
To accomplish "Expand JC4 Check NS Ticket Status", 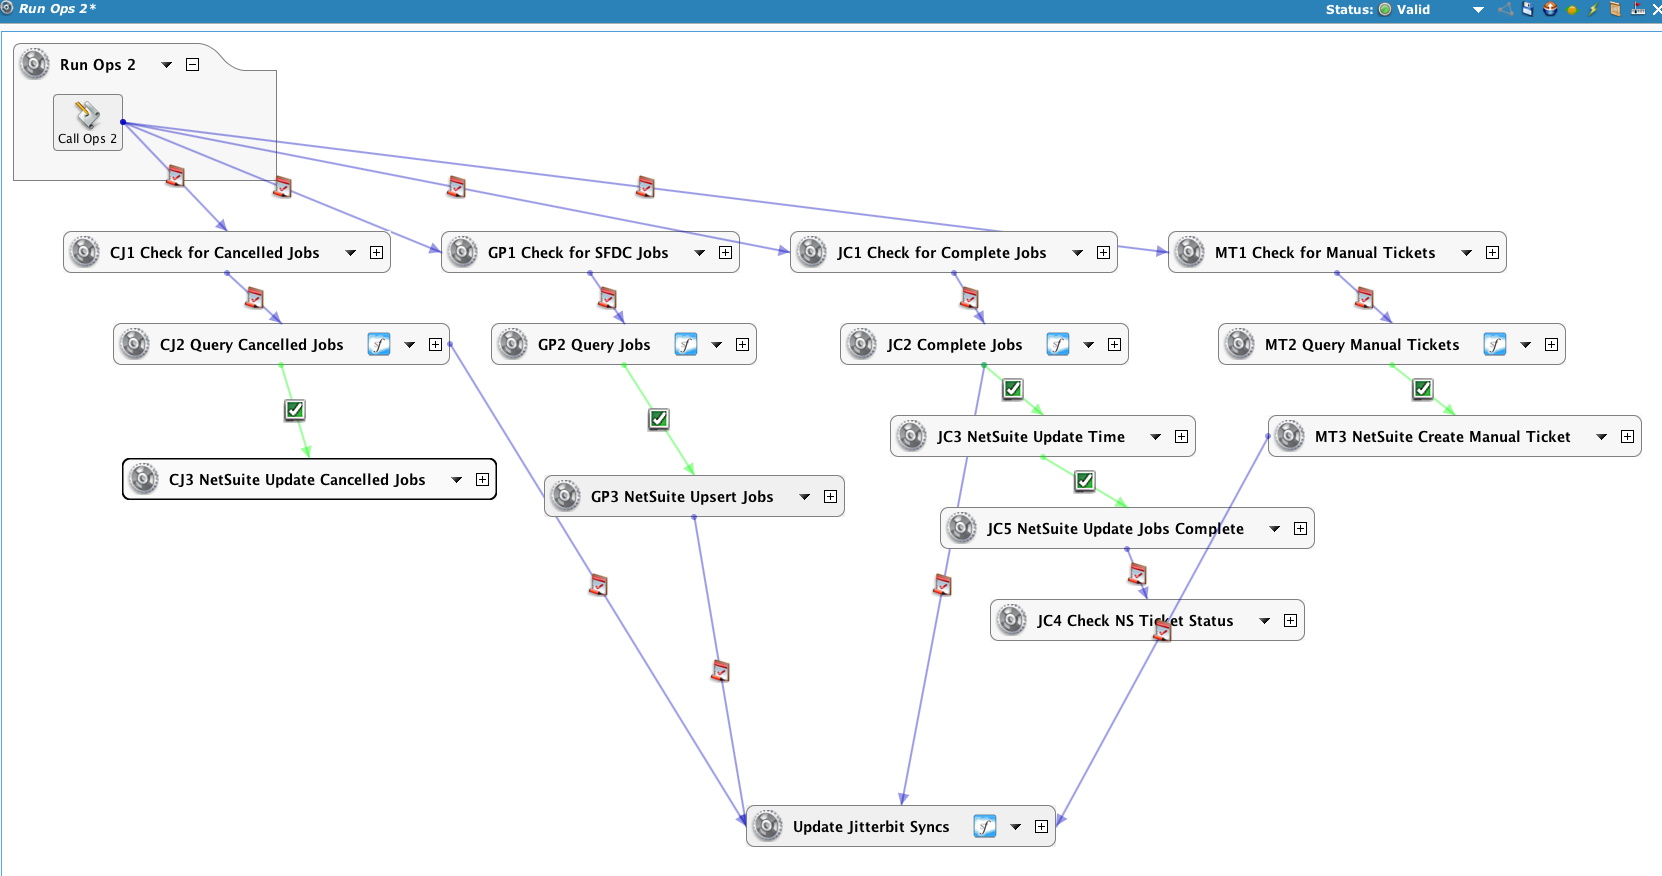I will (1291, 621).
